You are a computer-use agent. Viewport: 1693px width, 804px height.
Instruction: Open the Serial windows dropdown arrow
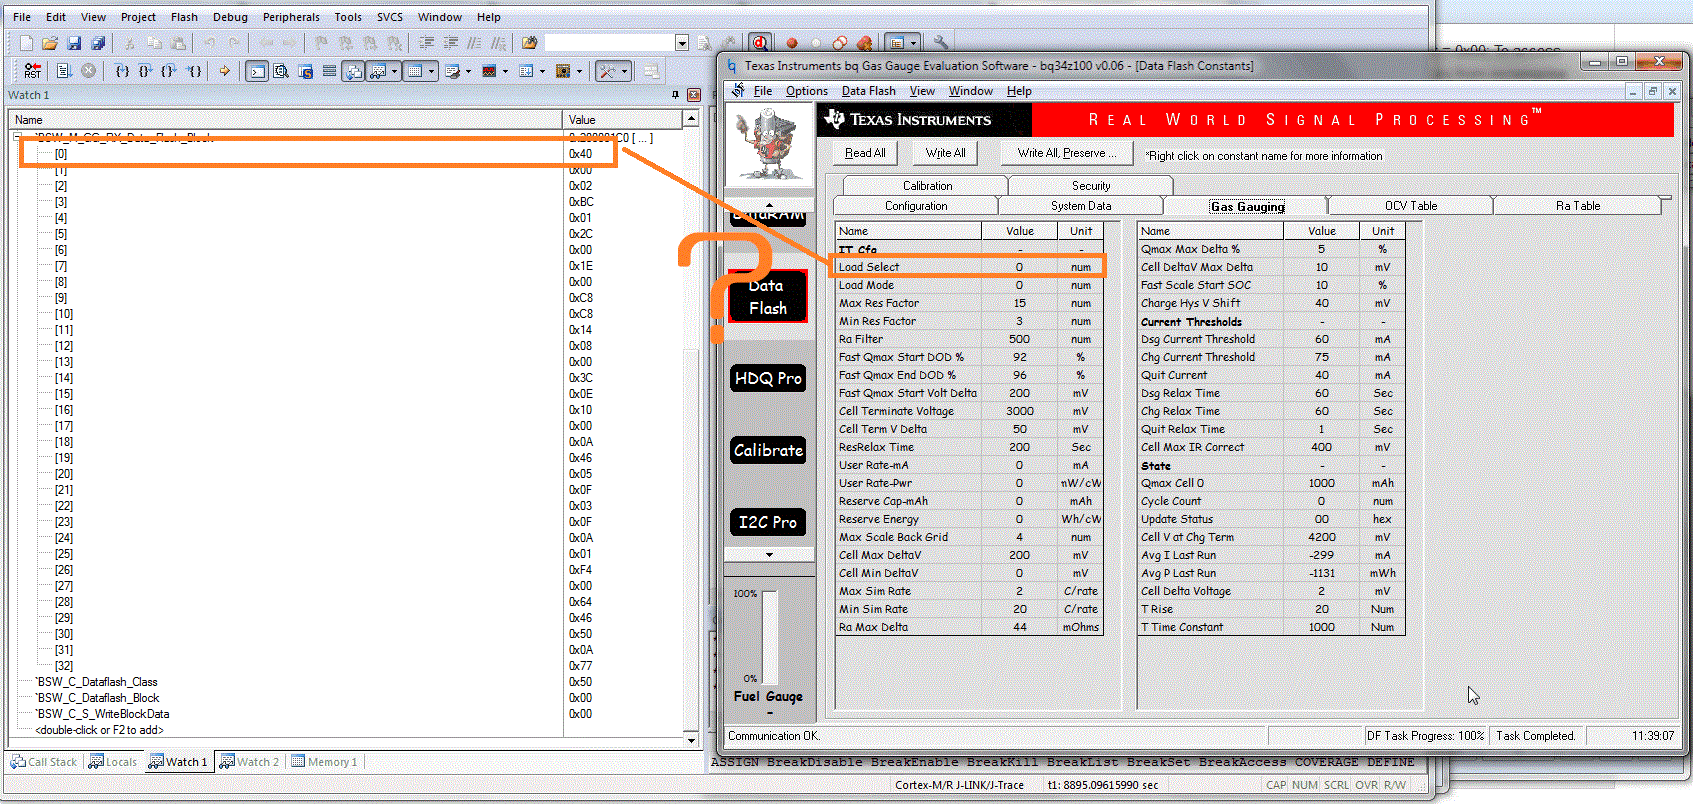(x=468, y=71)
